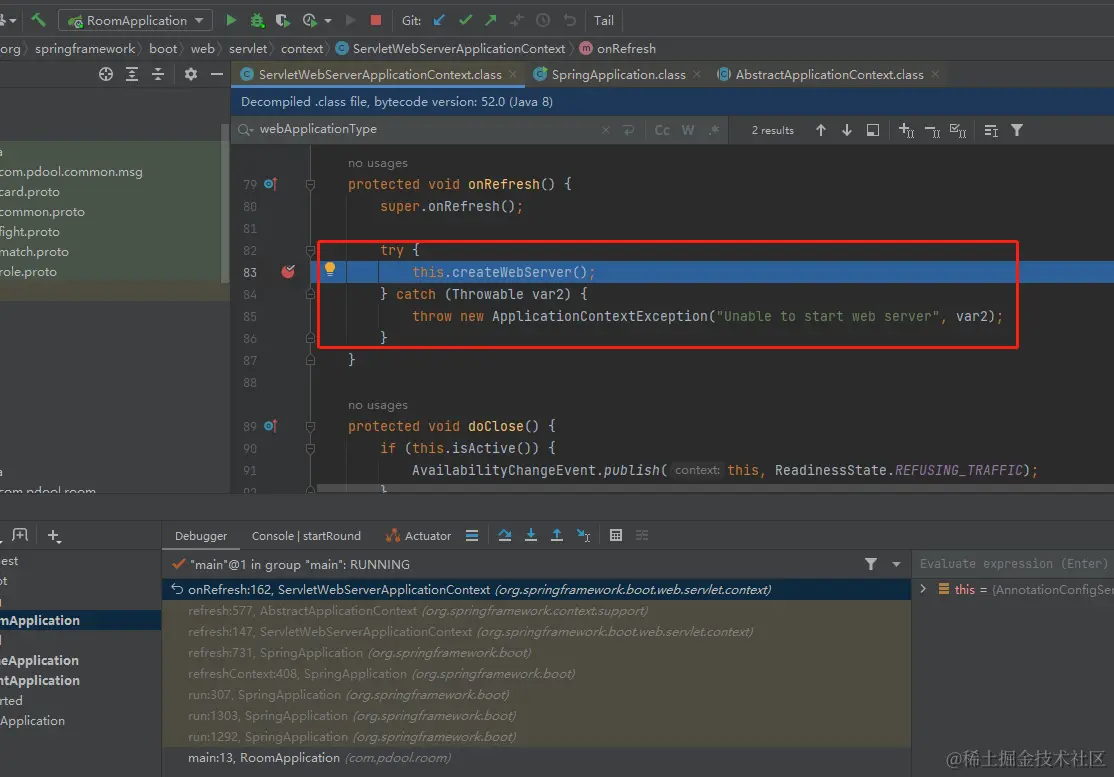The width and height of the screenshot is (1114, 777).
Task: Collapse the onRefresh method fold marker
Action: [x=310, y=185]
